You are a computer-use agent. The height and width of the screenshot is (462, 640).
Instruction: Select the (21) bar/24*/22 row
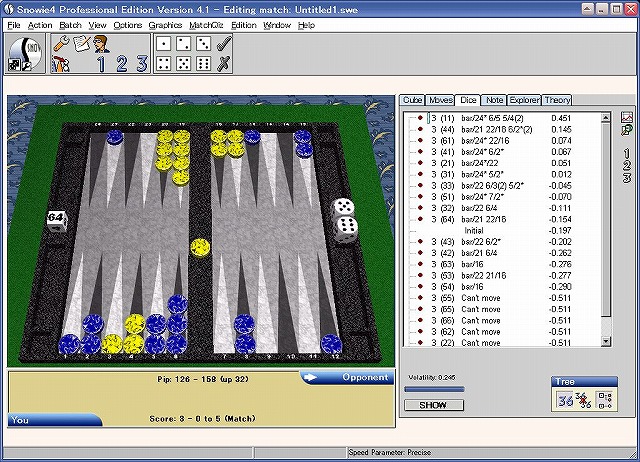point(500,163)
